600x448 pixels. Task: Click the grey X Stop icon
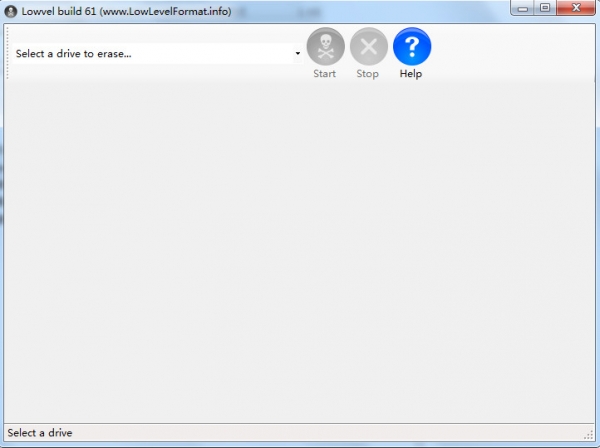pos(368,47)
